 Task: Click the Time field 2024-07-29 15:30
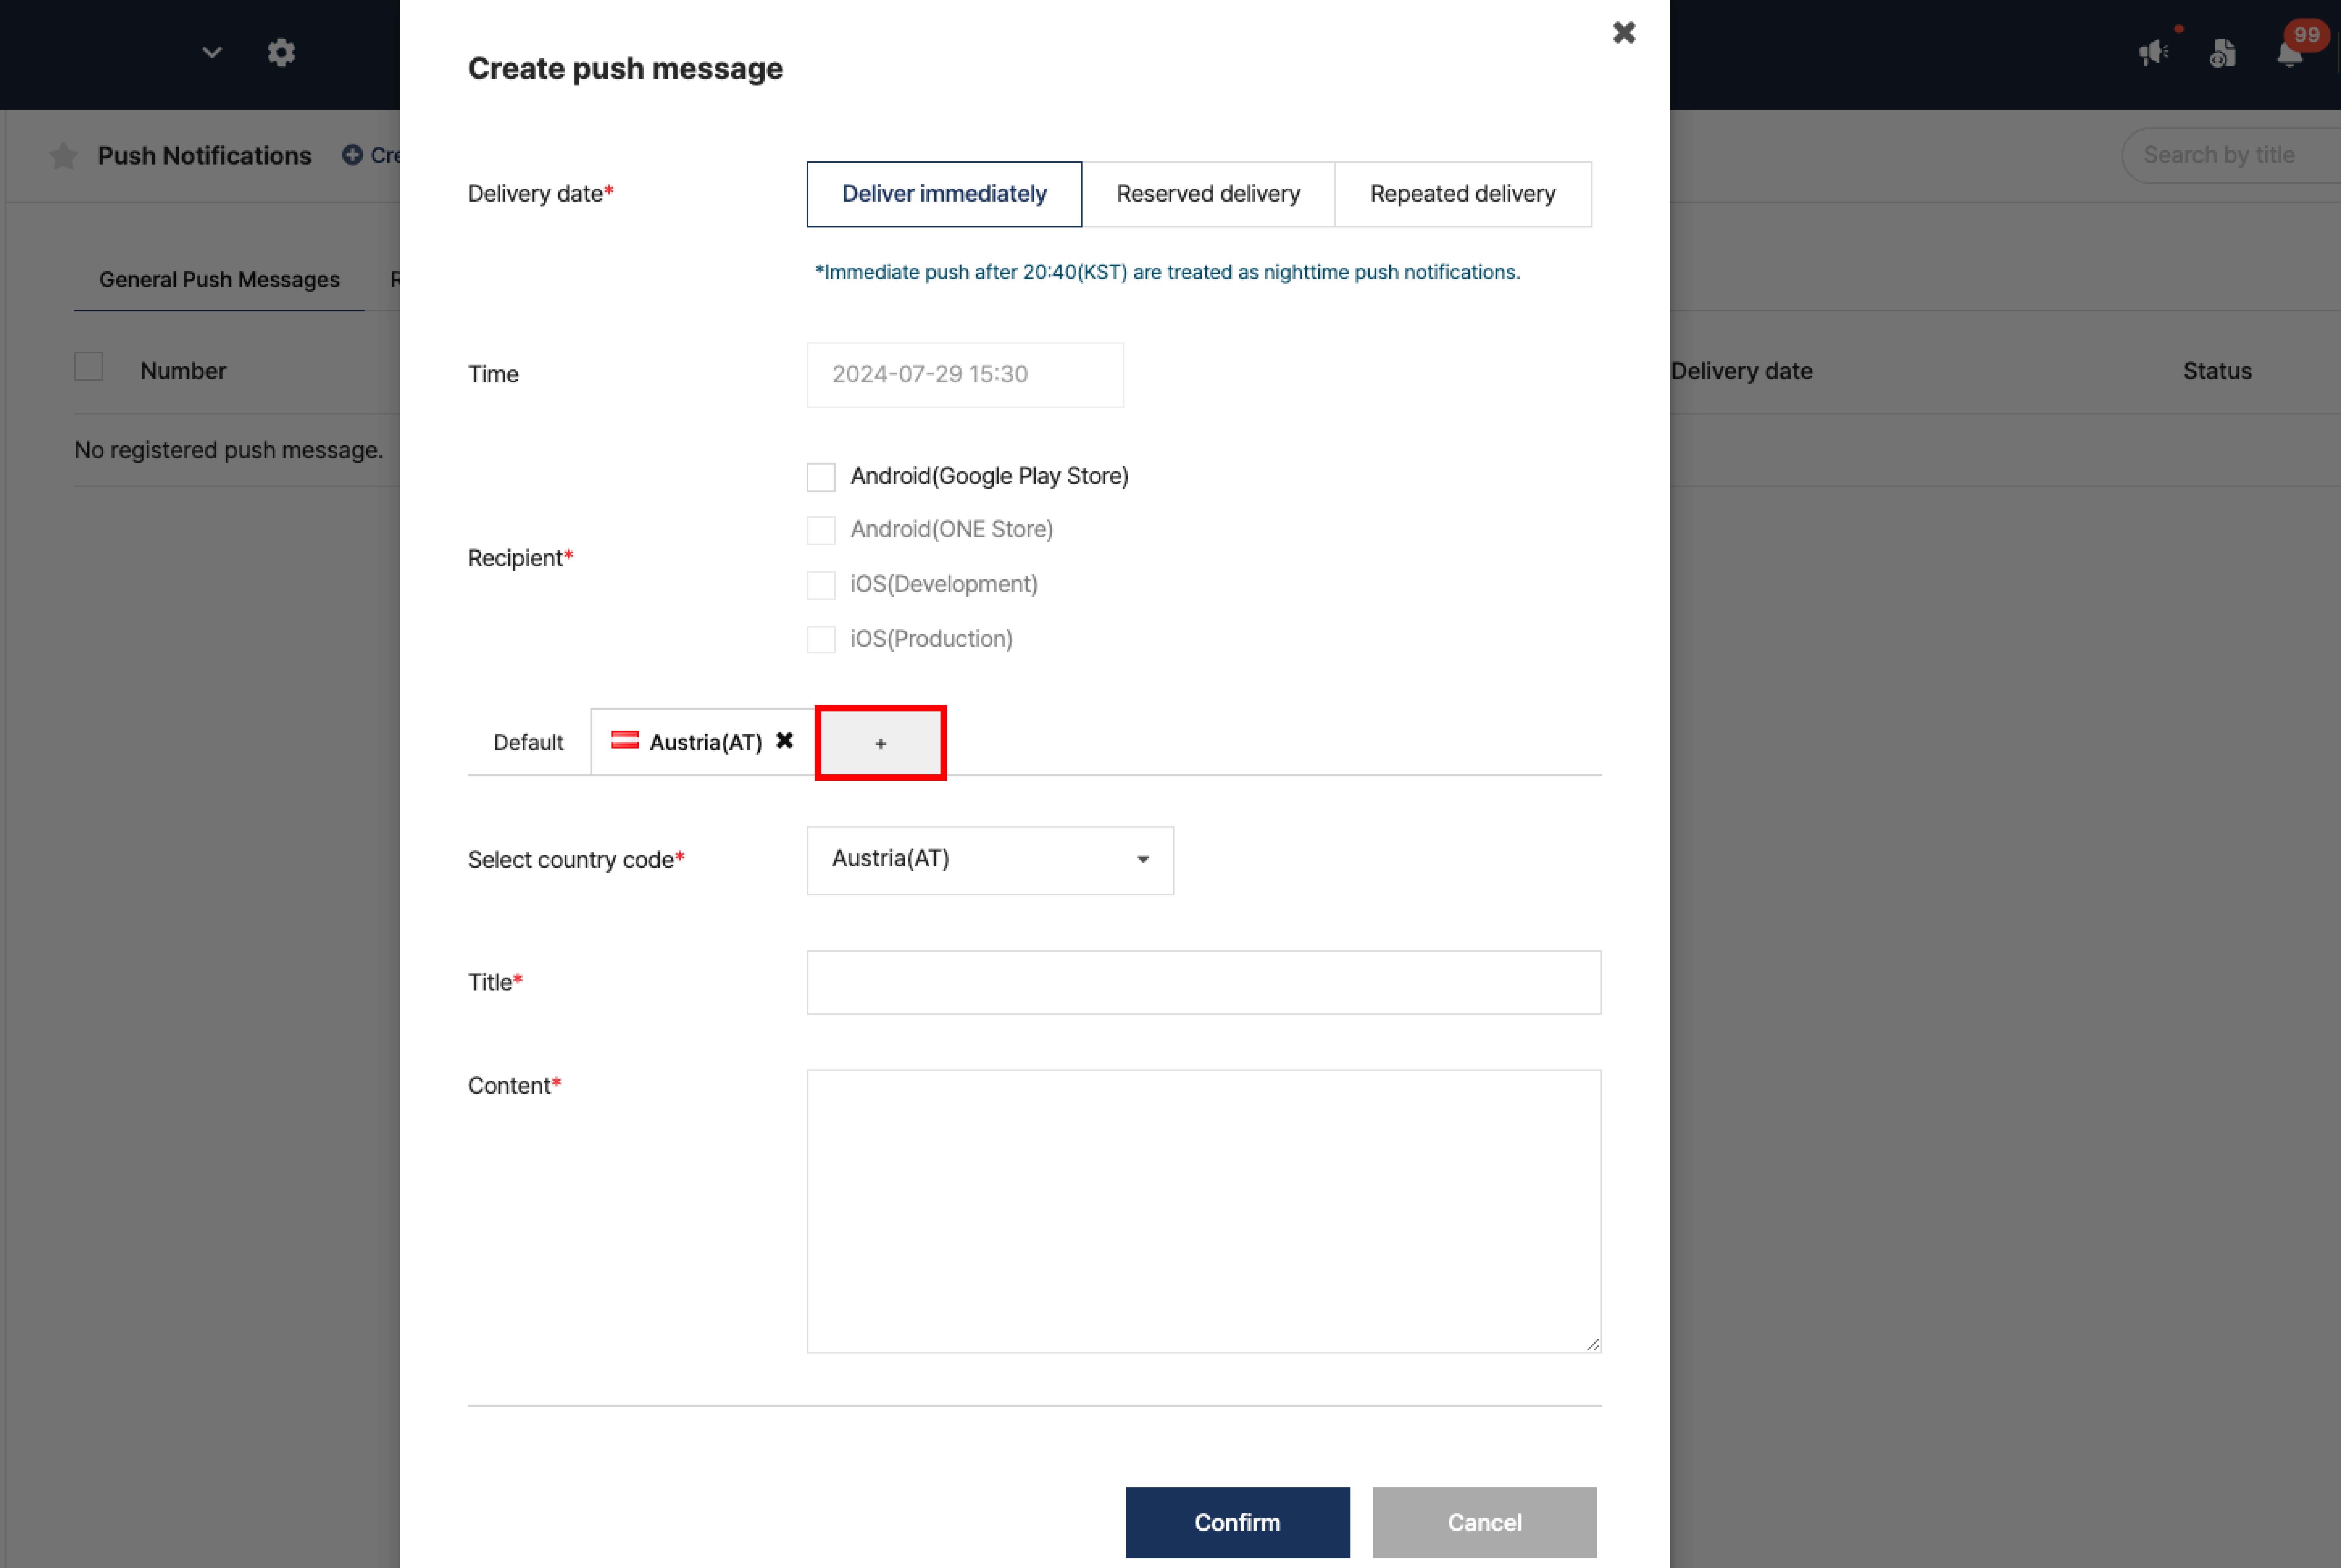pyautogui.click(x=965, y=375)
